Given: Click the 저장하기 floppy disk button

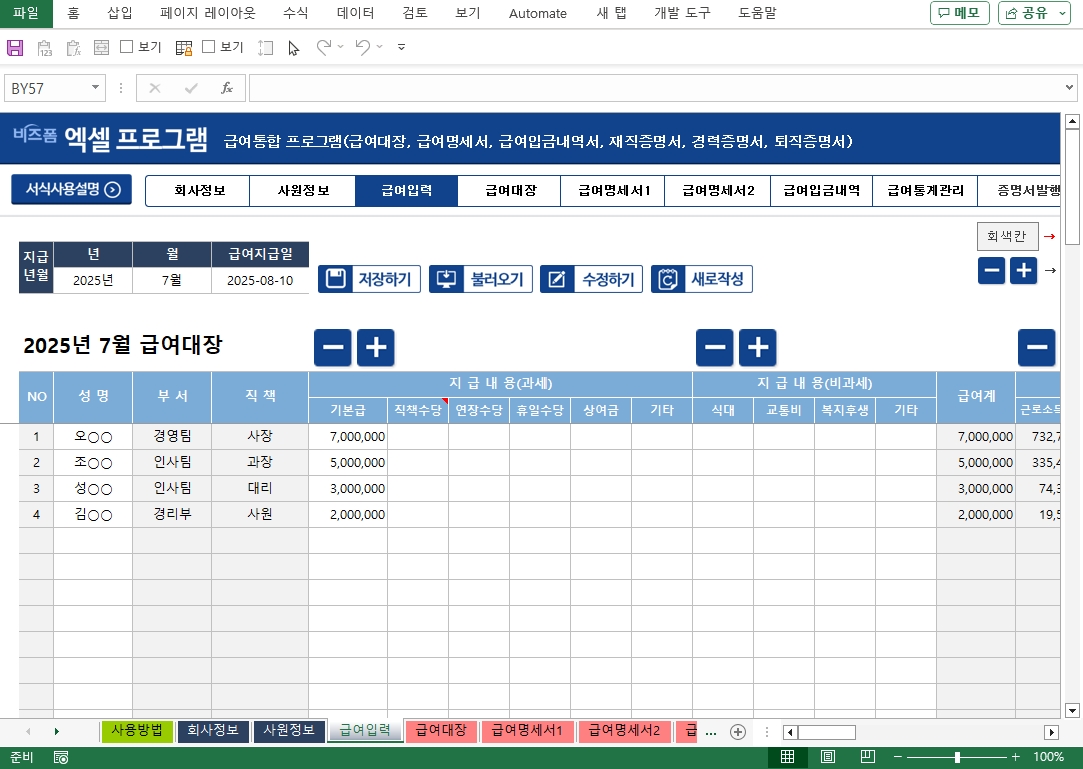Looking at the screenshot, I should click(369, 279).
